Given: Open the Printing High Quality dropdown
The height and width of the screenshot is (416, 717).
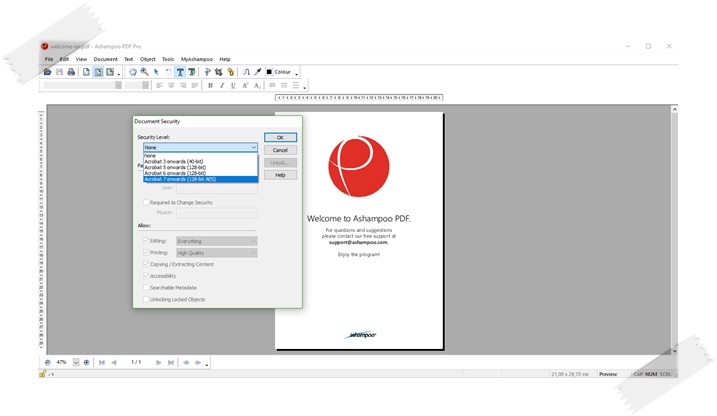Looking at the screenshot, I should pyautogui.click(x=217, y=253).
